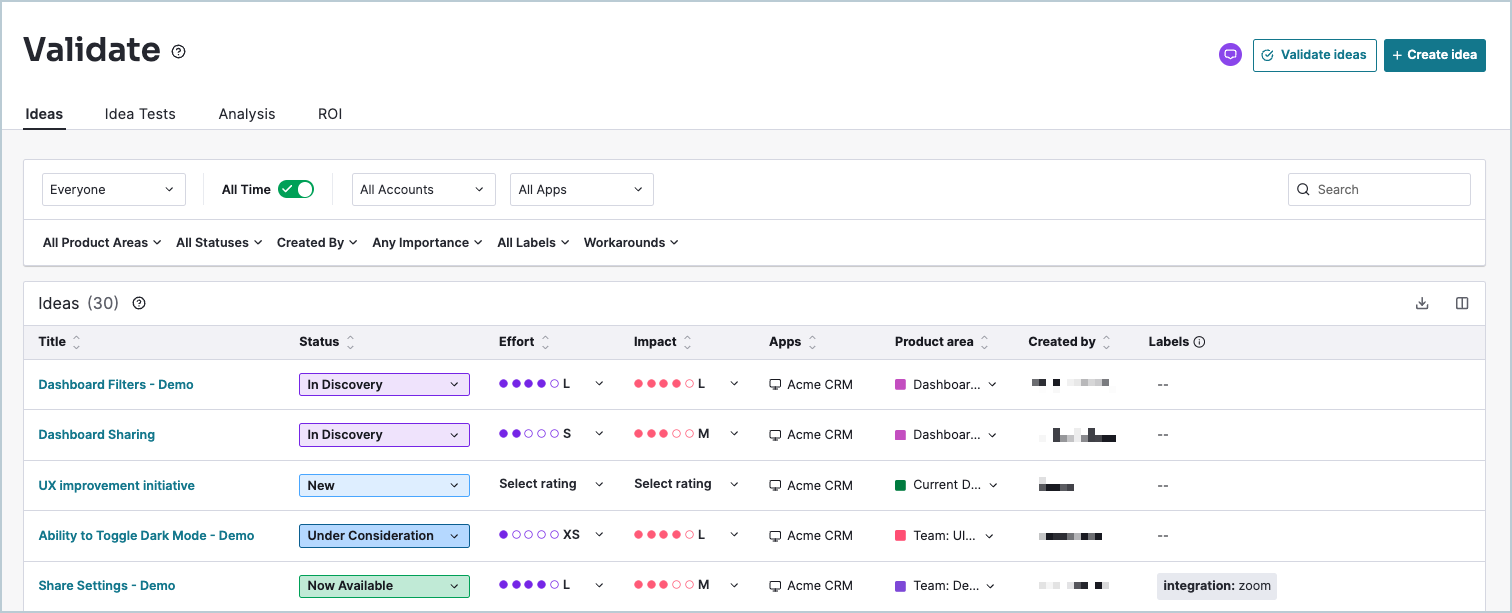
Task: Click the Ideas (30) table heading
Action: [x=78, y=303]
